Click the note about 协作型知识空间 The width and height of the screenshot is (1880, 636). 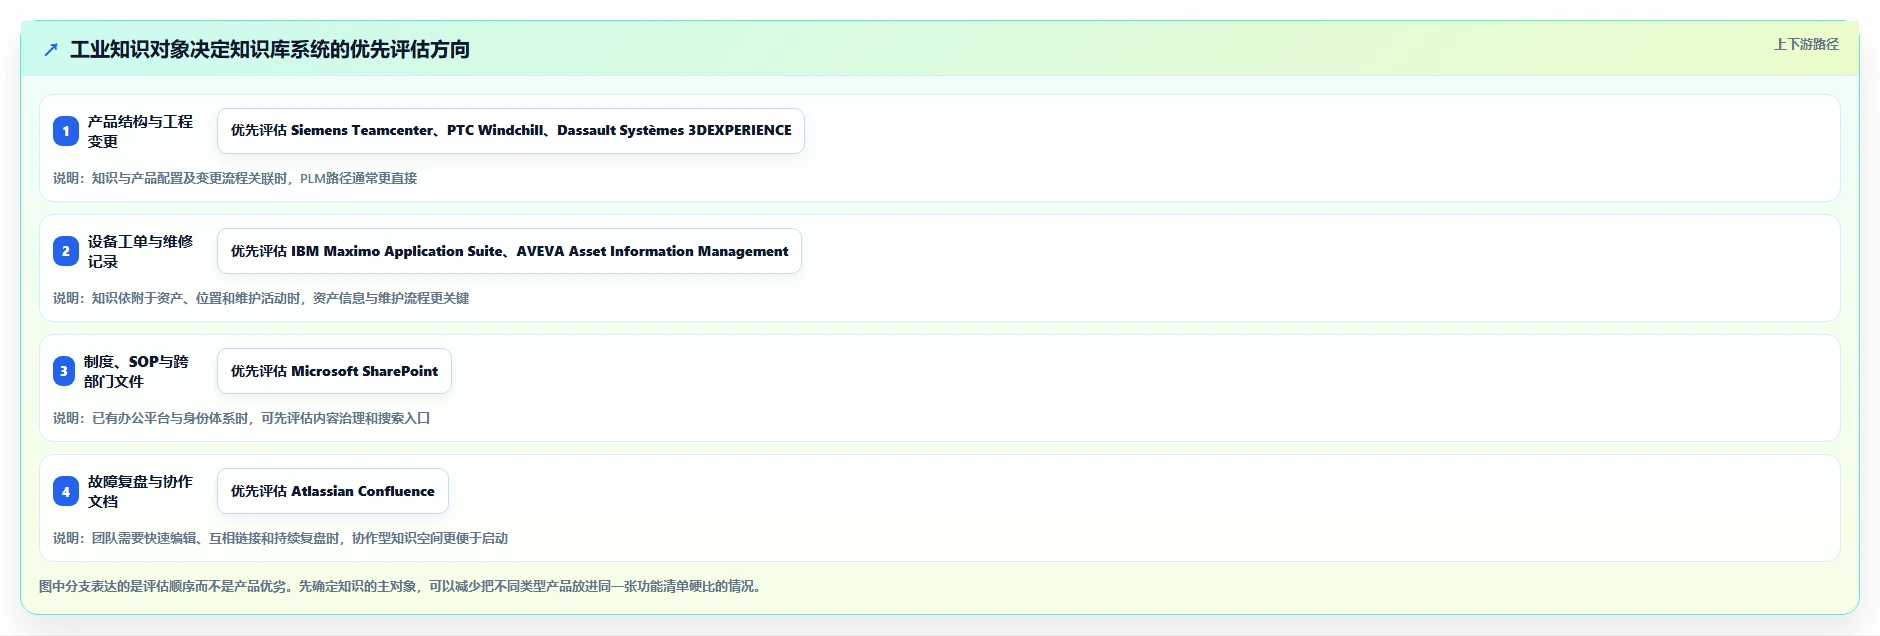point(281,538)
